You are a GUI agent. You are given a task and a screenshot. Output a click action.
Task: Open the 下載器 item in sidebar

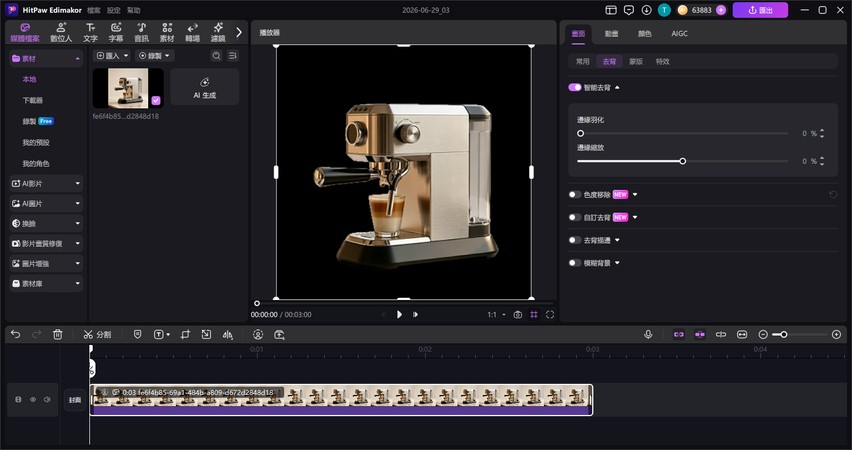coord(33,101)
